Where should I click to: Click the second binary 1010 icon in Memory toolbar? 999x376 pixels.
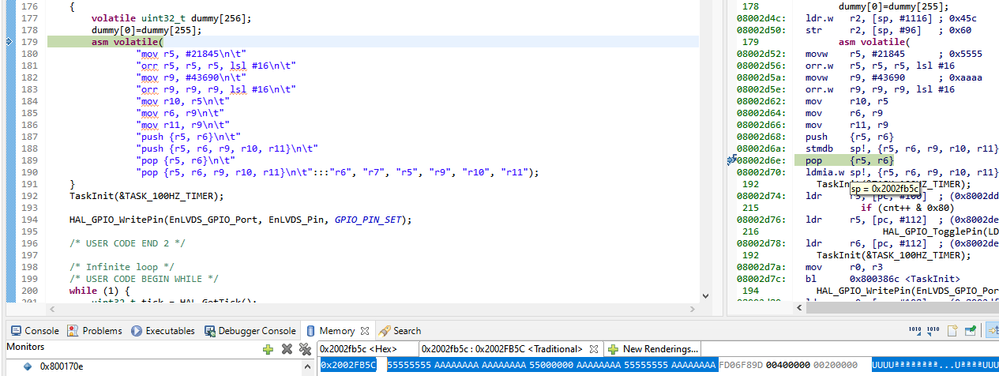click(x=933, y=331)
